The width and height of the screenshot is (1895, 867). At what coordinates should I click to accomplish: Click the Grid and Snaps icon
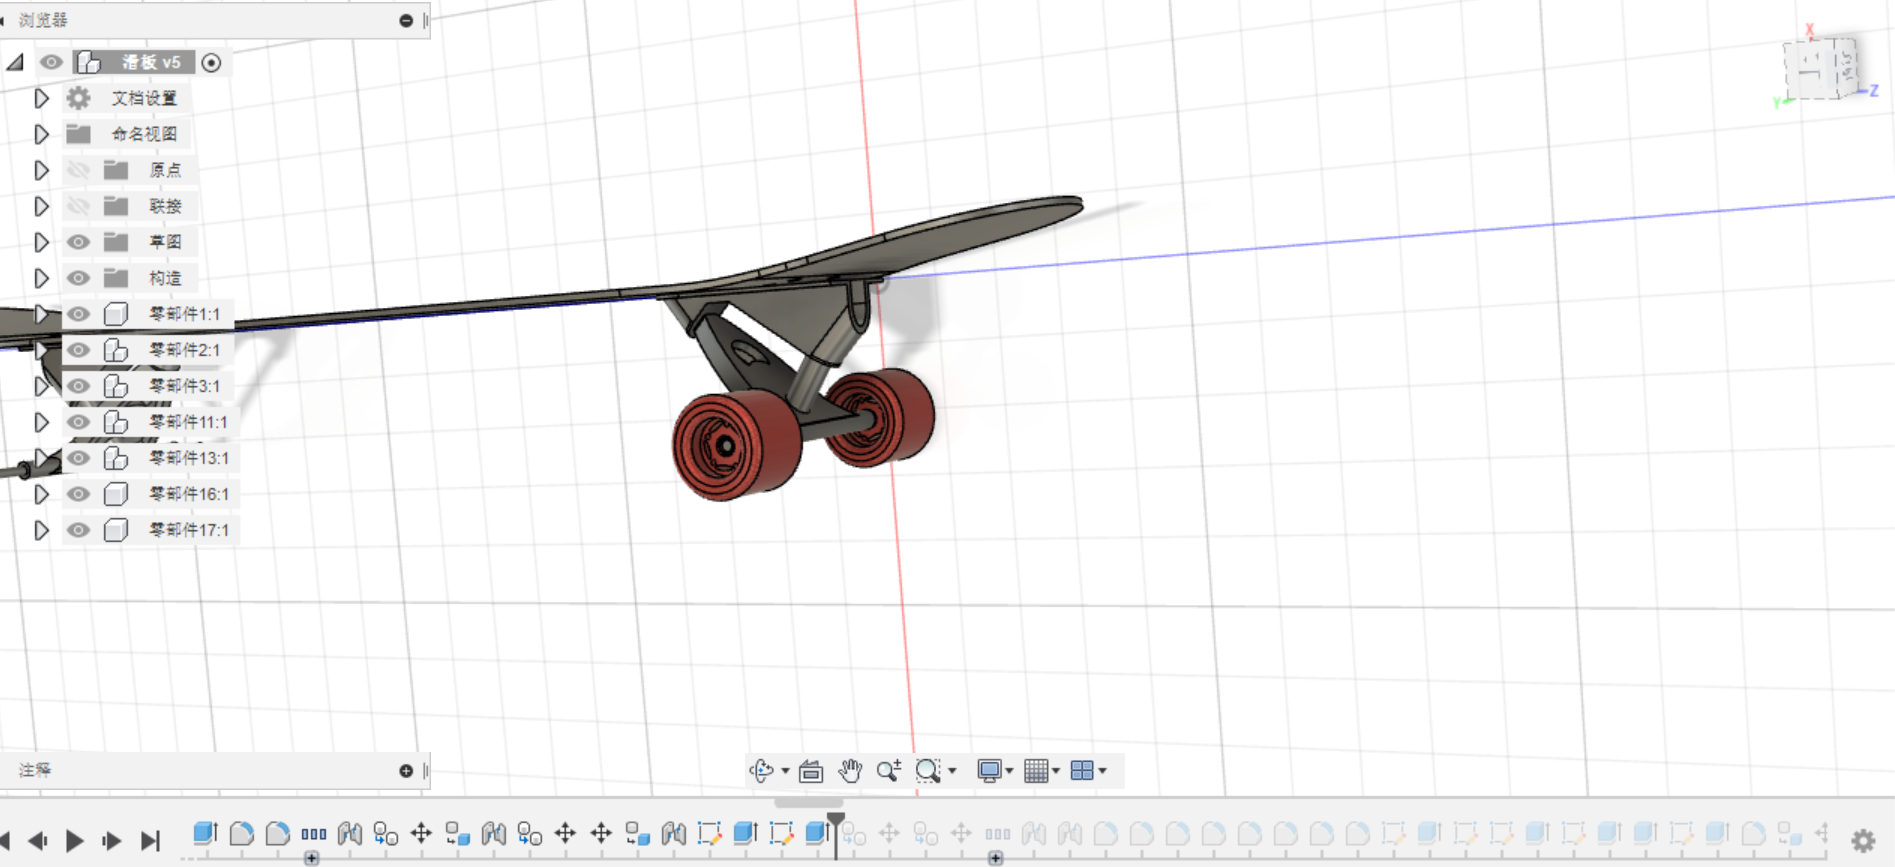click(x=1037, y=770)
